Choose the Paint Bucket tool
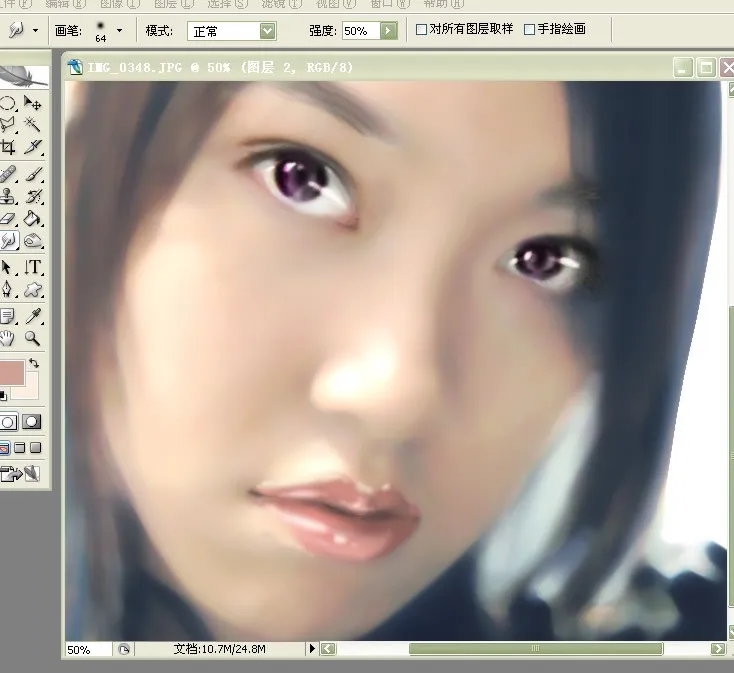Screen dimensions: 734x673 point(33,218)
